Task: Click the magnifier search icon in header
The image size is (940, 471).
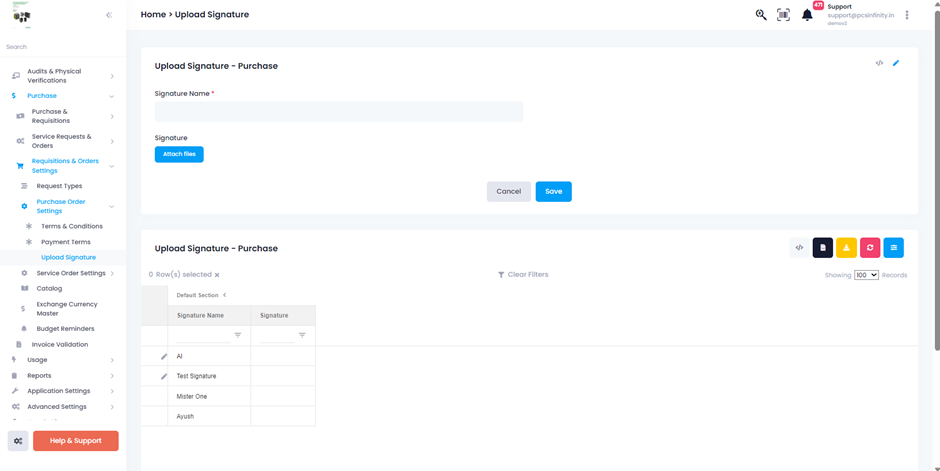Action: click(x=761, y=15)
